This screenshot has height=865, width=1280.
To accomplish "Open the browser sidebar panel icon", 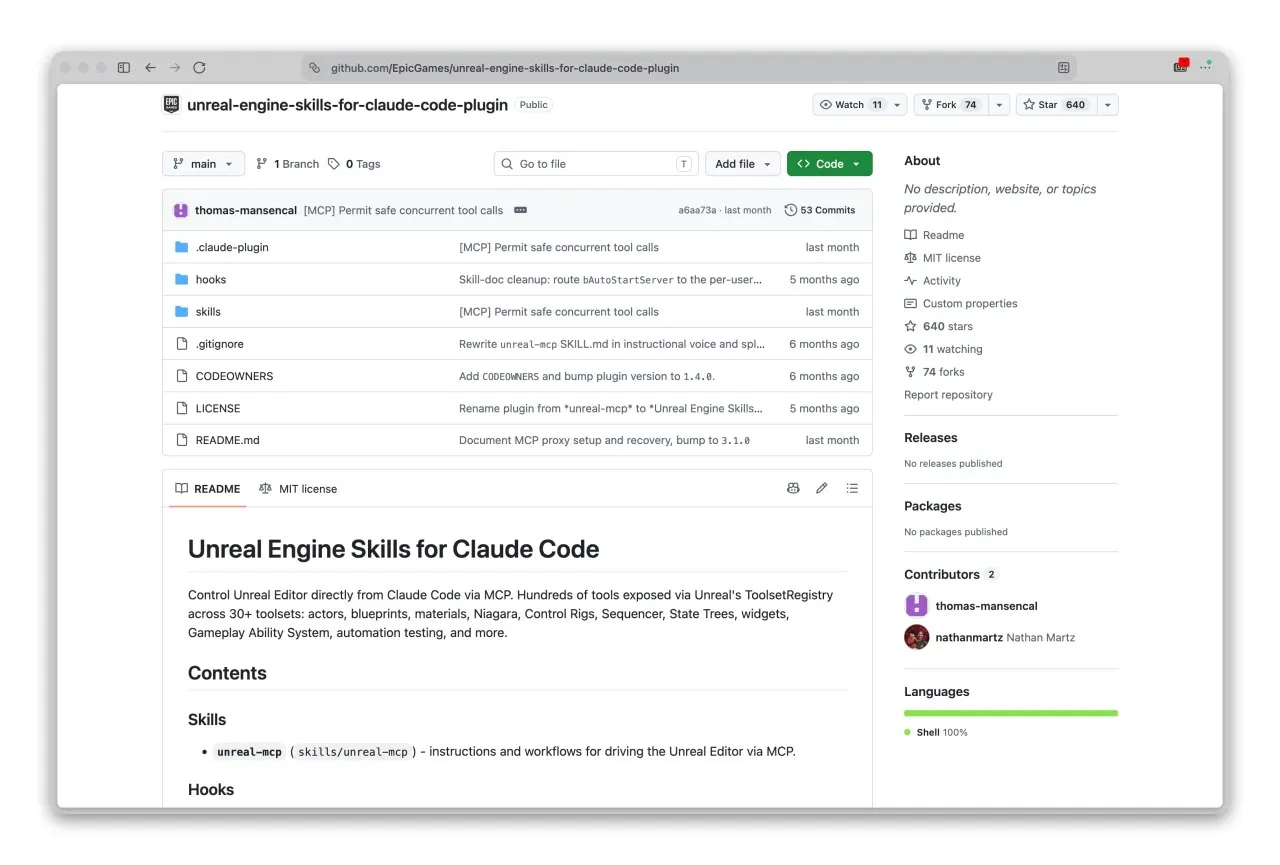I will (x=124, y=68).
